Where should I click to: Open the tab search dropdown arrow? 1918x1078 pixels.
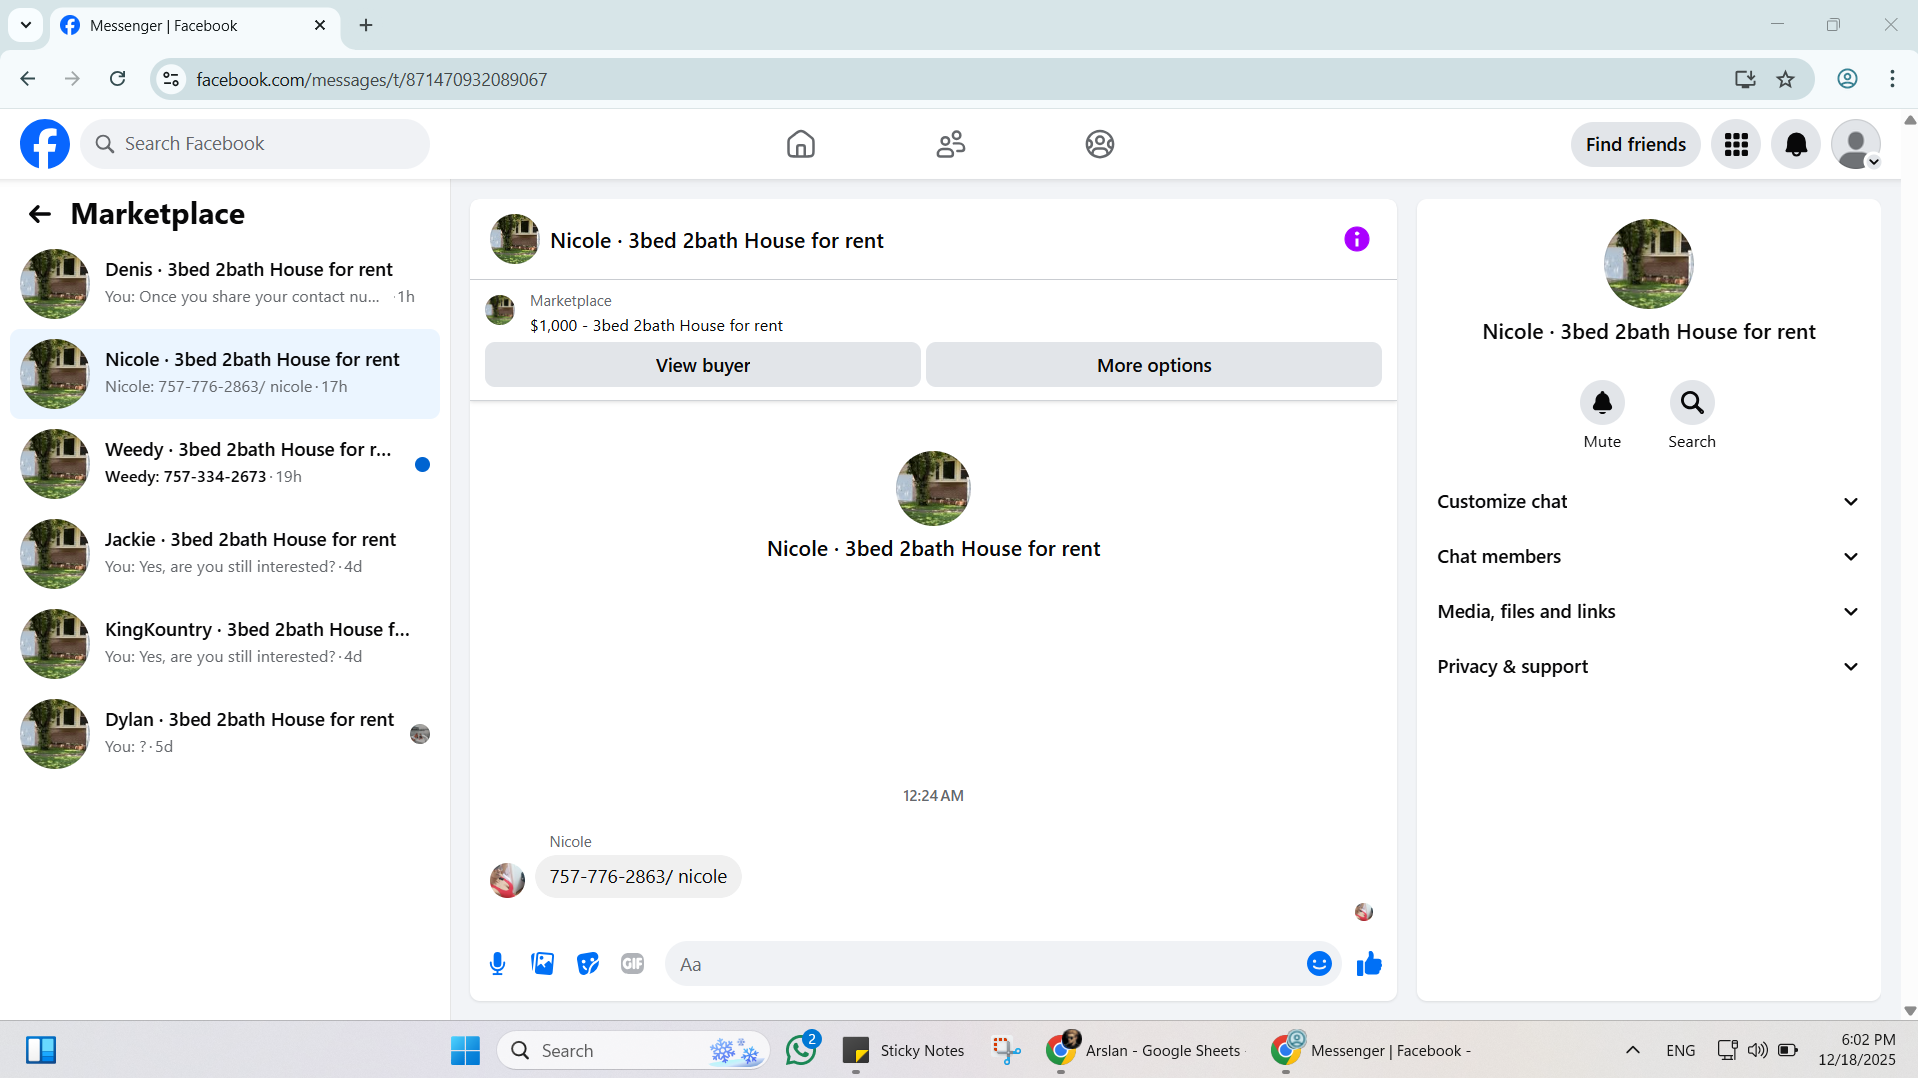26,26
